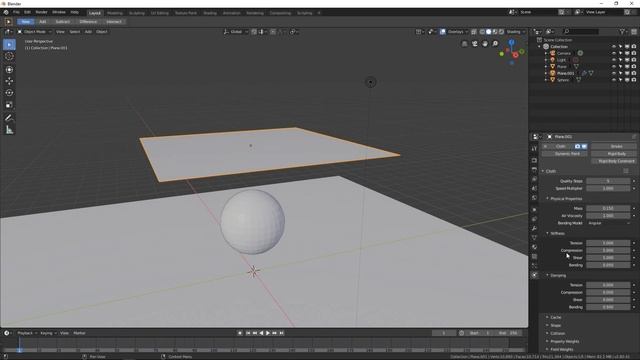Screen dimensions: 640x360
Task: Click the Rigid Body Constraint button
Action: pos(614,161)
